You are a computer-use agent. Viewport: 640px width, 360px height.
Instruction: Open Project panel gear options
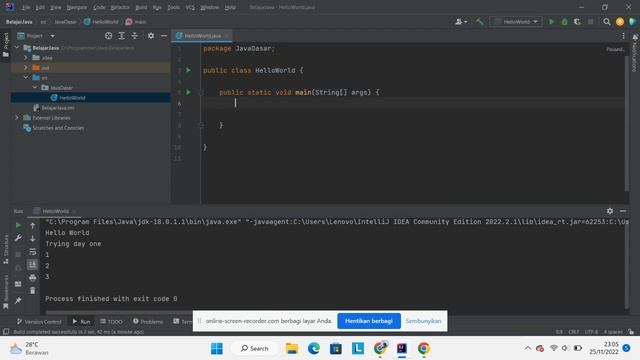pyautogui.click(x=151, y=36)
